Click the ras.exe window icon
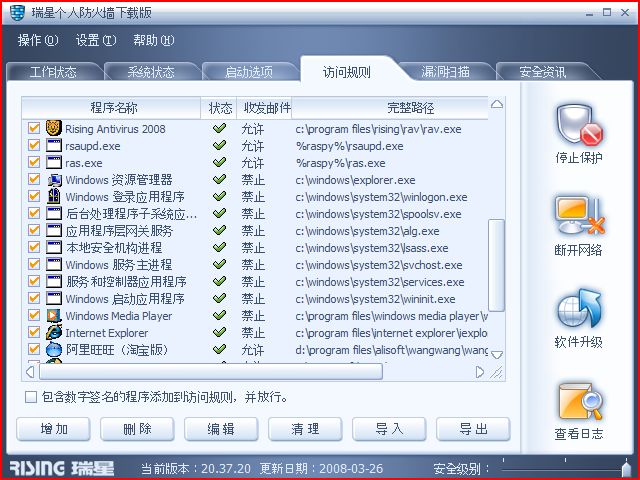The height and width of the screenshot is (480, 640). pos(54,162)
